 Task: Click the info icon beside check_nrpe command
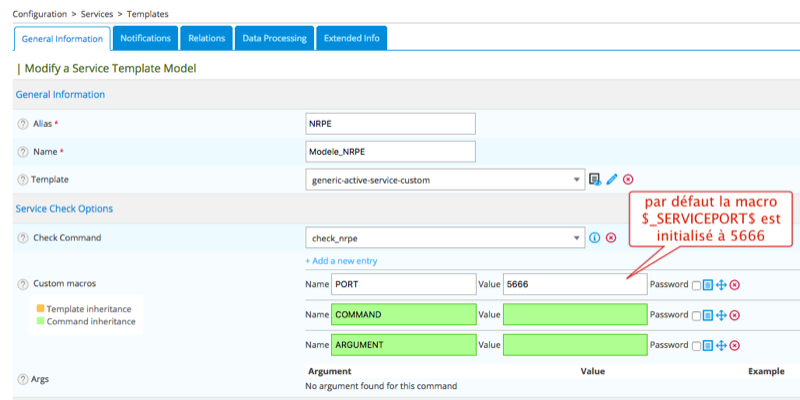coord(594,238)
